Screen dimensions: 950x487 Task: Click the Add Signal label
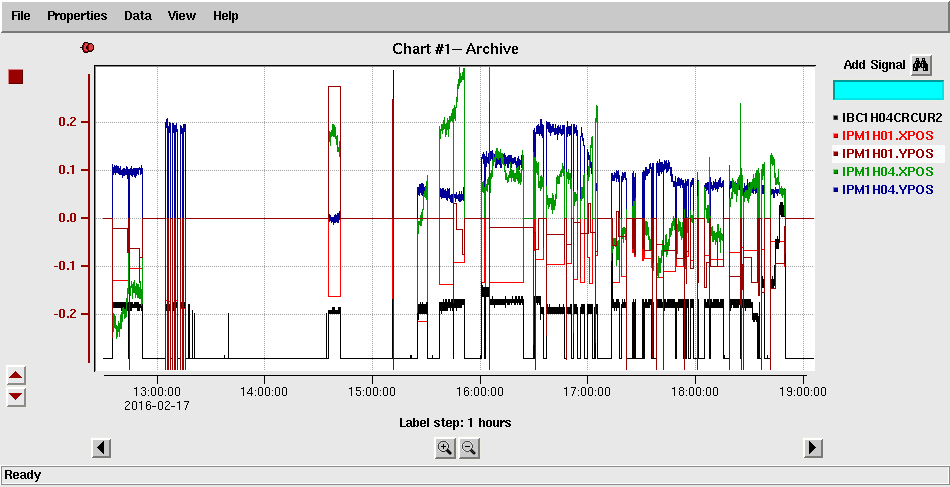click(x=874, y=65)
